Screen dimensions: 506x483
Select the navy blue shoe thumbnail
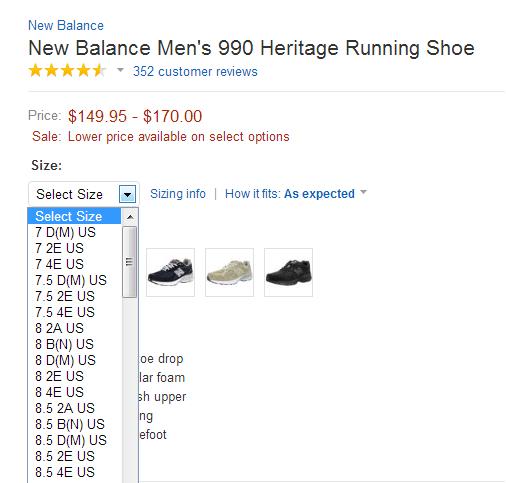pyautogui.click(x=171, y=272)
